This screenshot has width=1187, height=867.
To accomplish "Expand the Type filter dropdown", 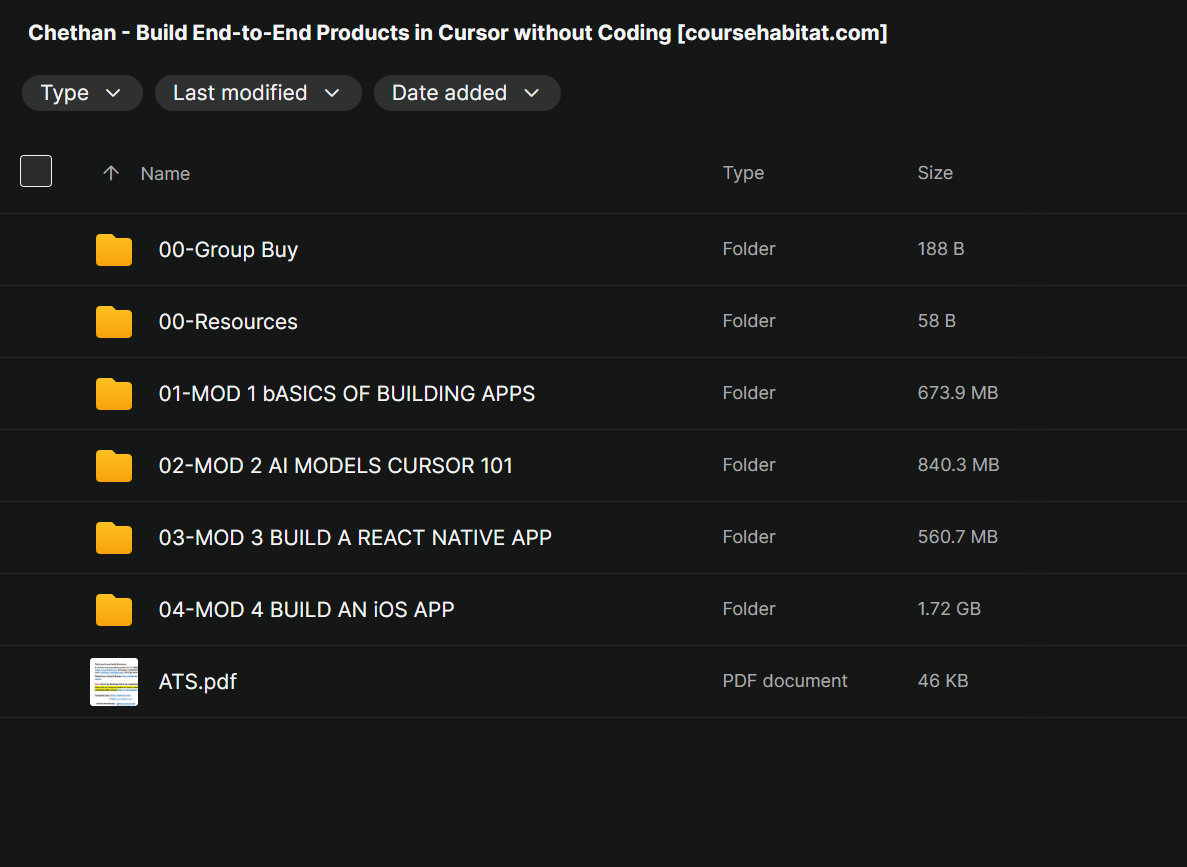I will click(x=81, y=93).
